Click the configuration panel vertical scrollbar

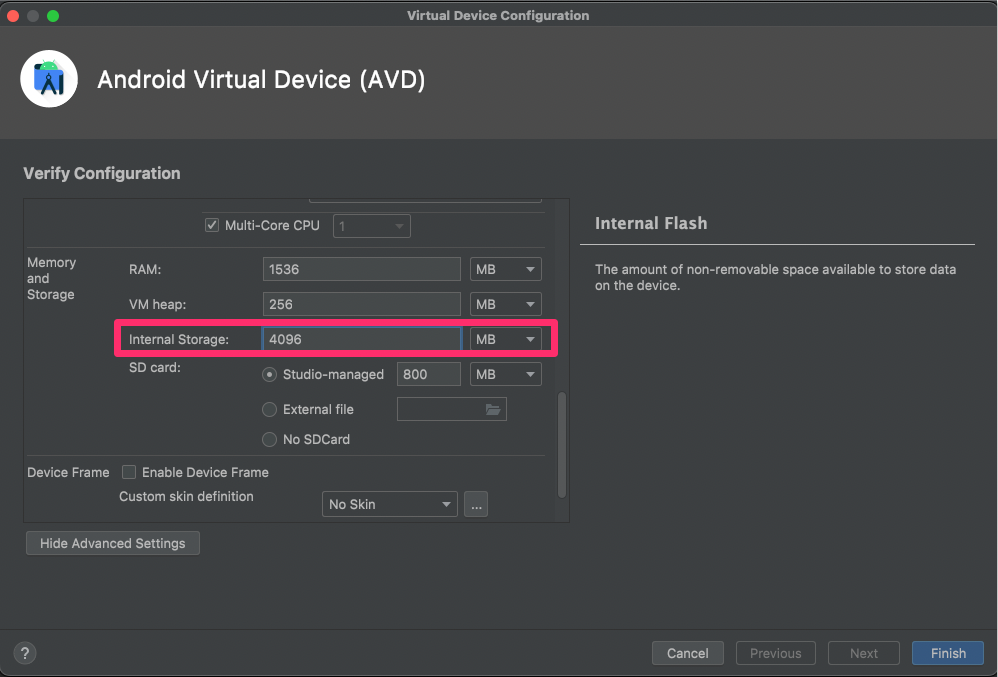coord(561,445)
